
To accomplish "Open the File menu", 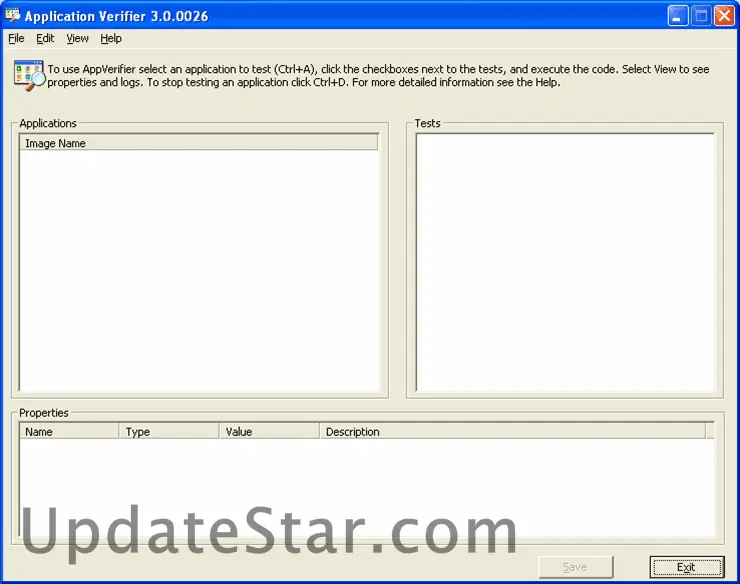I will tap(16, 38).
